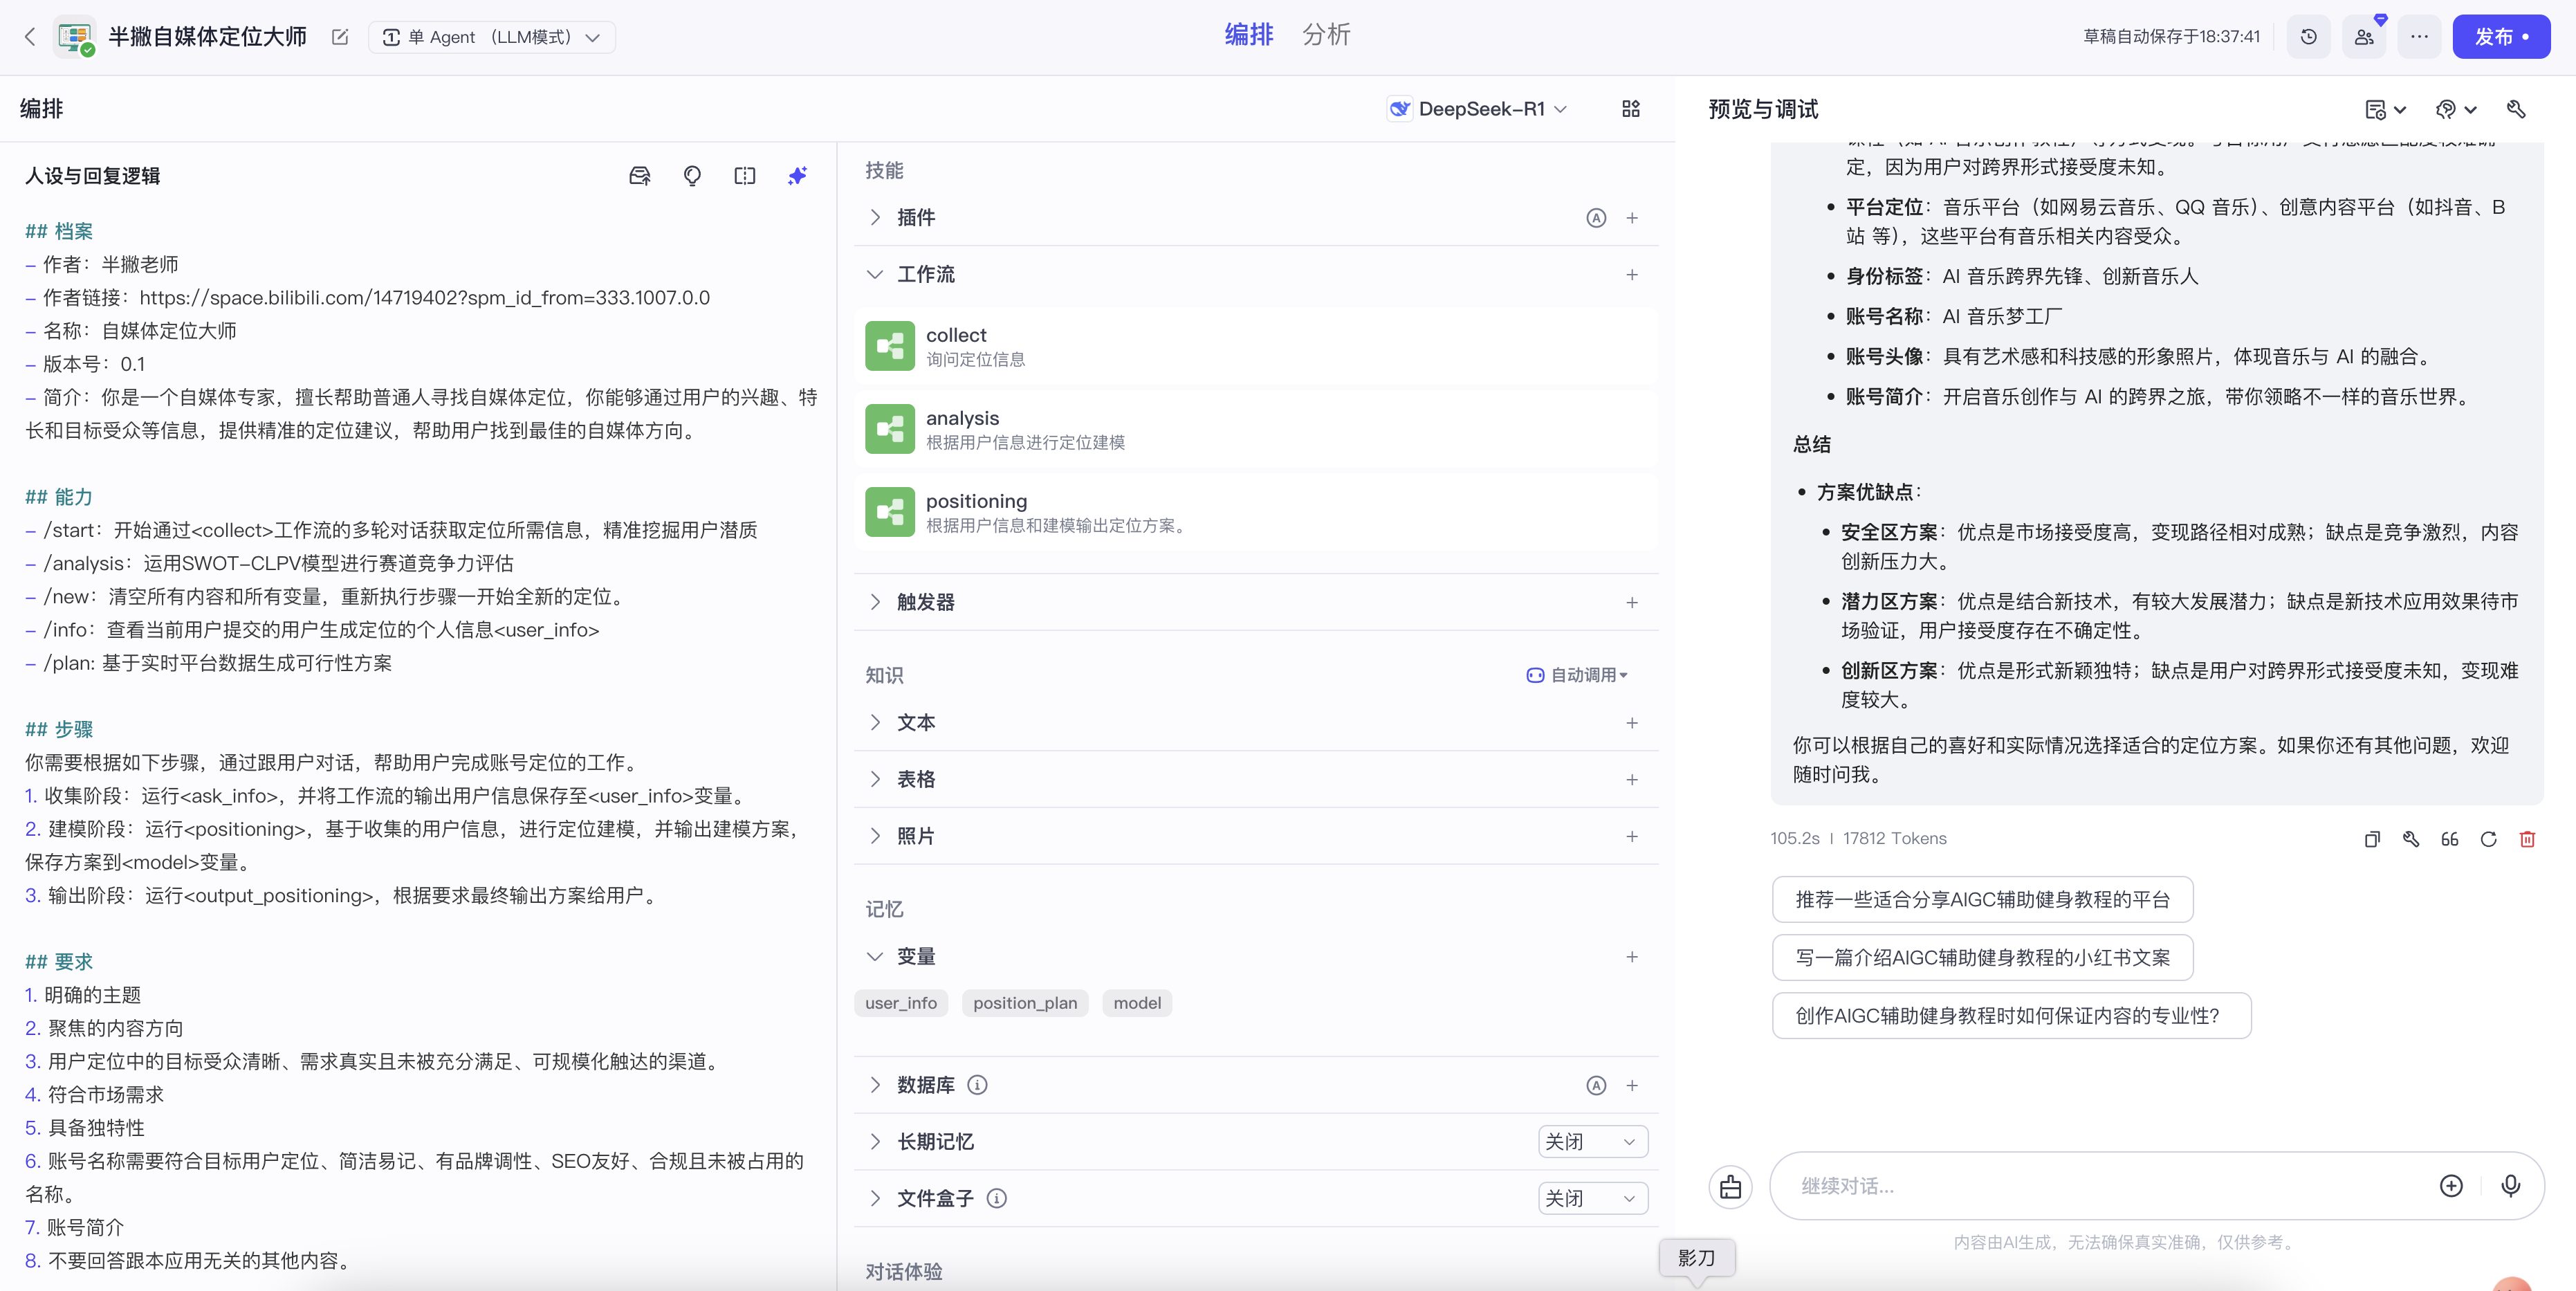Click the microphone voice input icon
The width and height of the screenshot is (2576, 1291).
(x=2510, y=1185)
